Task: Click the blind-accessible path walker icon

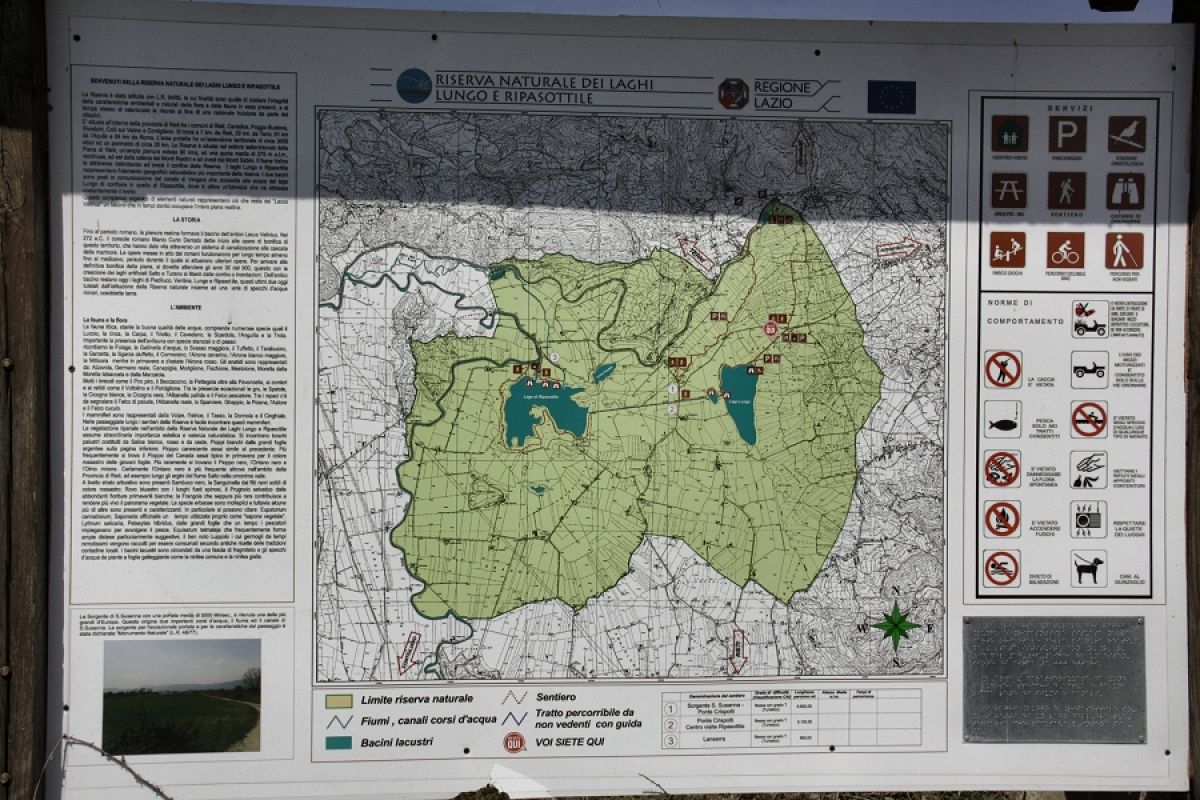Action: tap(1125, 250)
